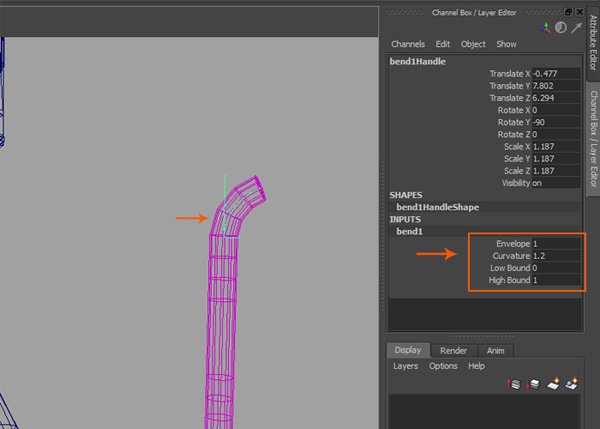Create a new empty layer icon
Viewport: 600px width, 429px height.
click(x=553, y=384)
